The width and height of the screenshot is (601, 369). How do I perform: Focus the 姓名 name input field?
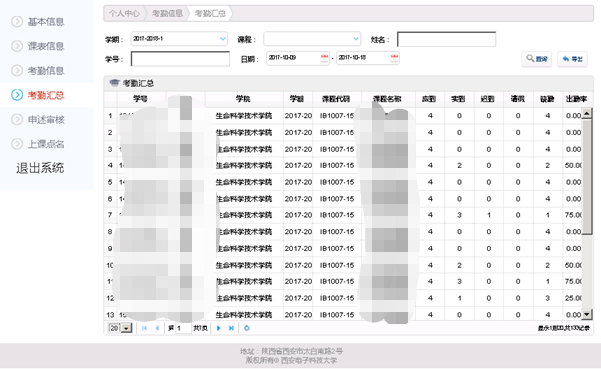tap(446, 39)
